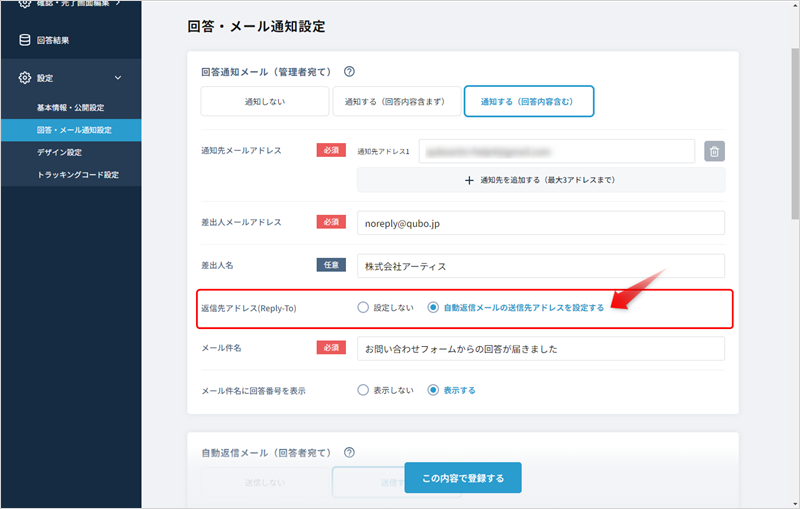Image resolution: width=800 pixels, height=509 pixels.
Task: Open トラッキングコード設定 menu item
Action: coord(77,175)
